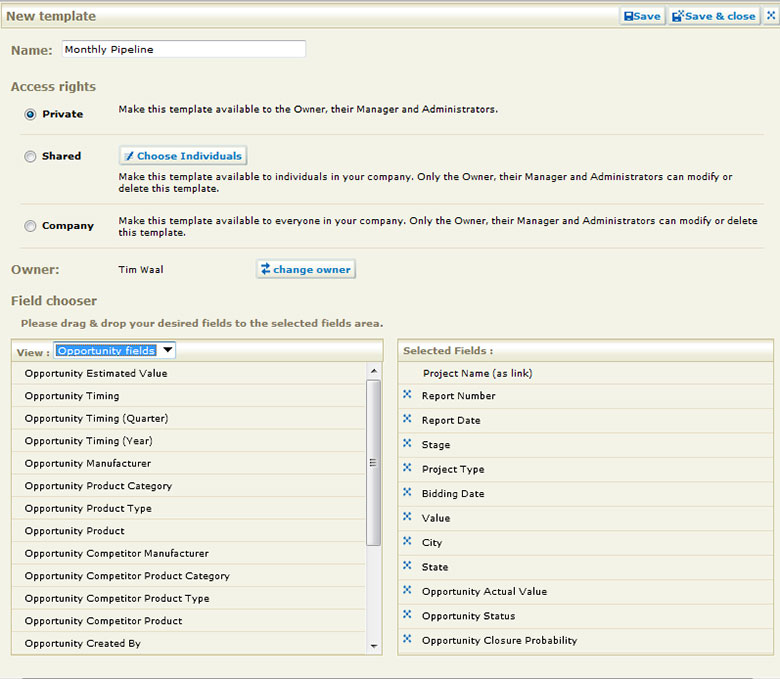Click Save & close button
The height and width of the screenshot is (679, 780).
coord(714,16)
